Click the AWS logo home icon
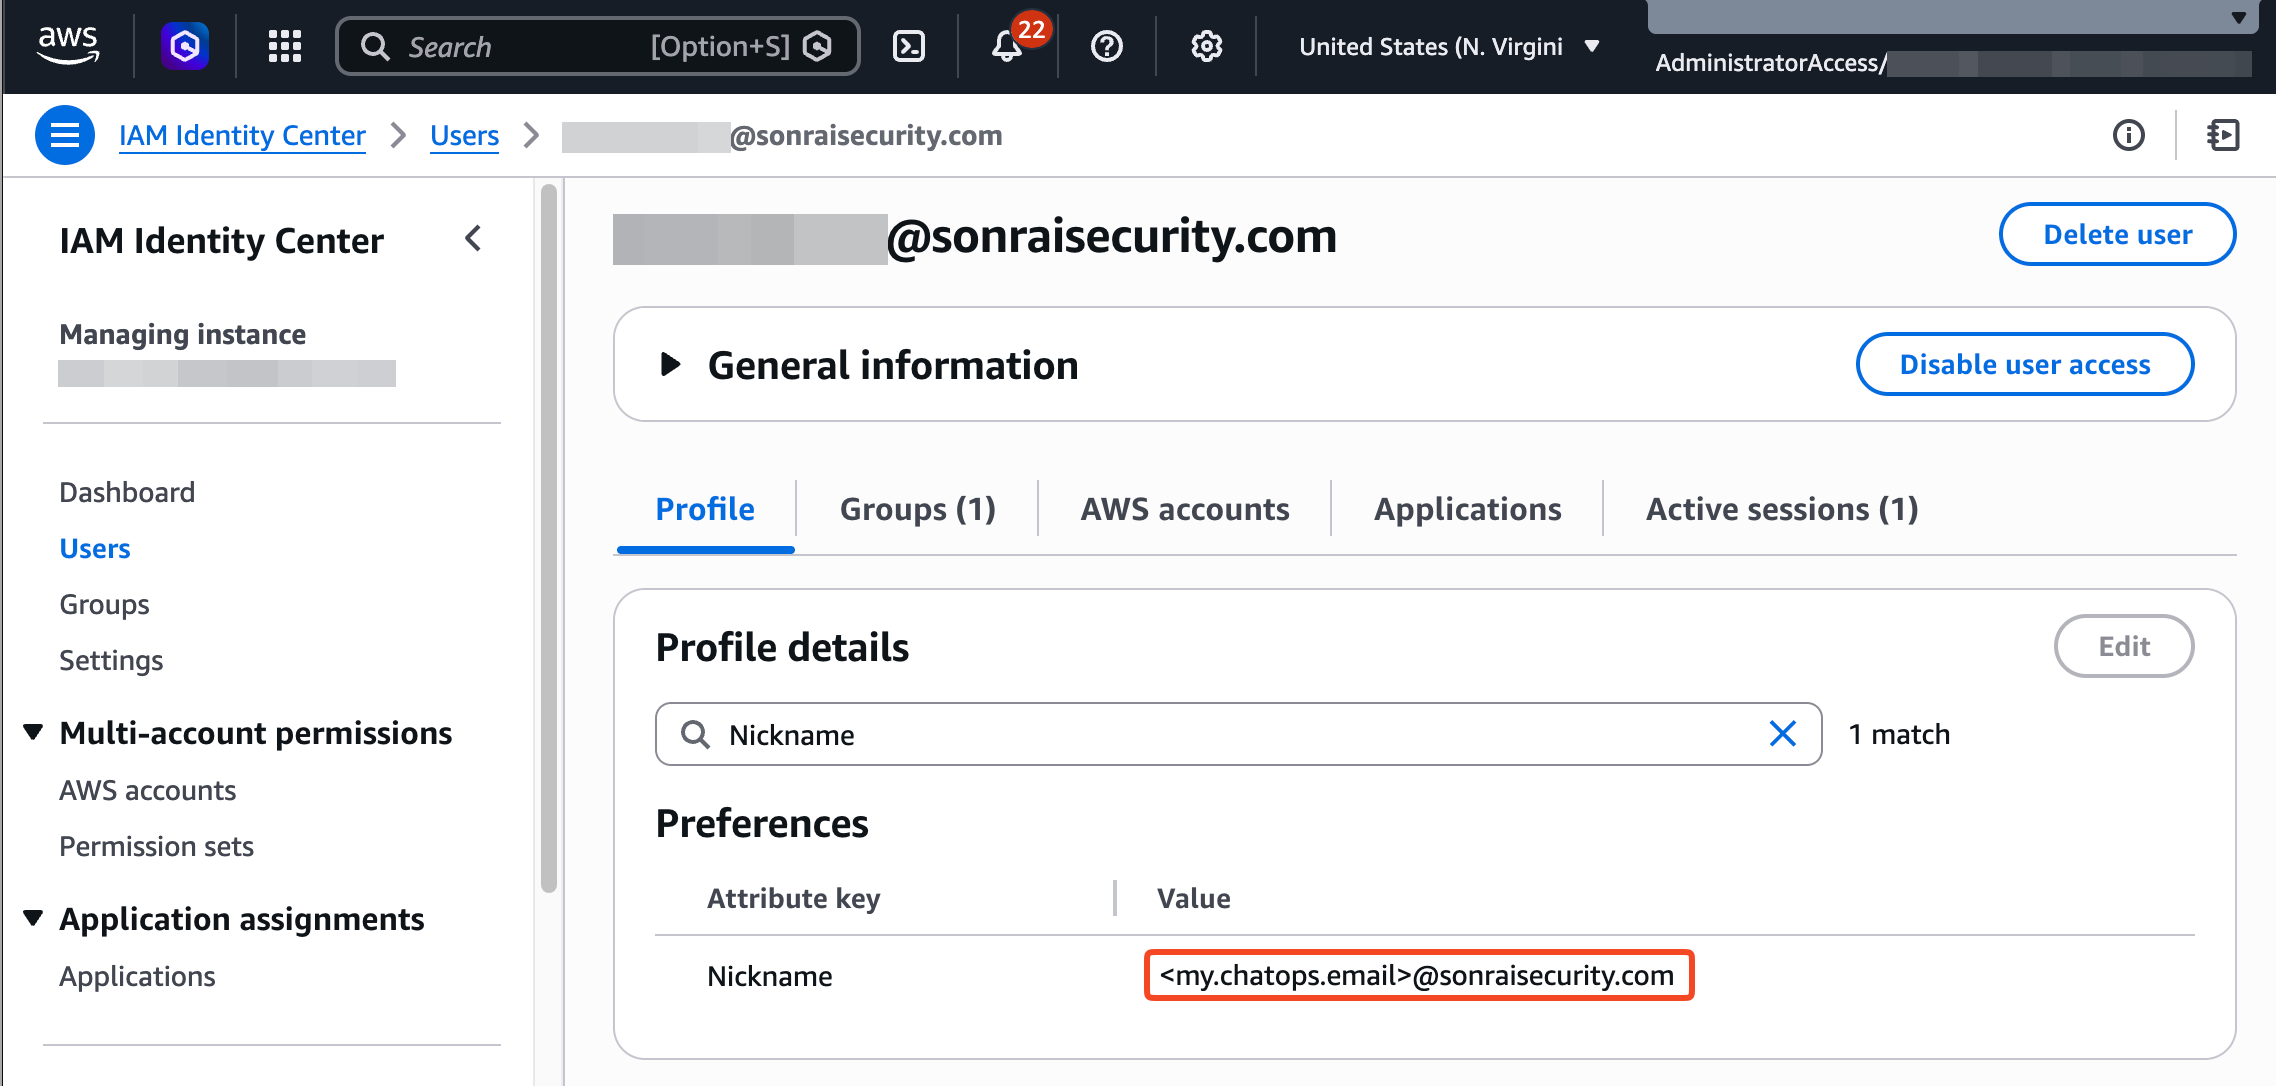This screenshot has height=1086, width=2276. (x=67, y=45)
